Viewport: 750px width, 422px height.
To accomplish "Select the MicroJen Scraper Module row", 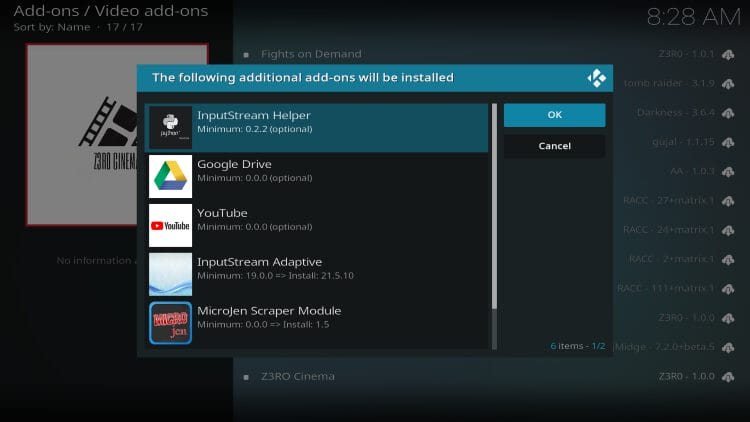I will tap(317, 323).
